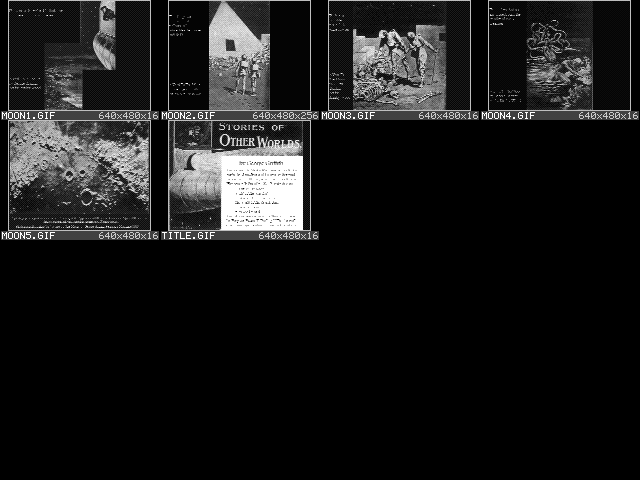Click the MOON1.GIF file name label
The image size is (640, 480).
[x=28, y=116]
